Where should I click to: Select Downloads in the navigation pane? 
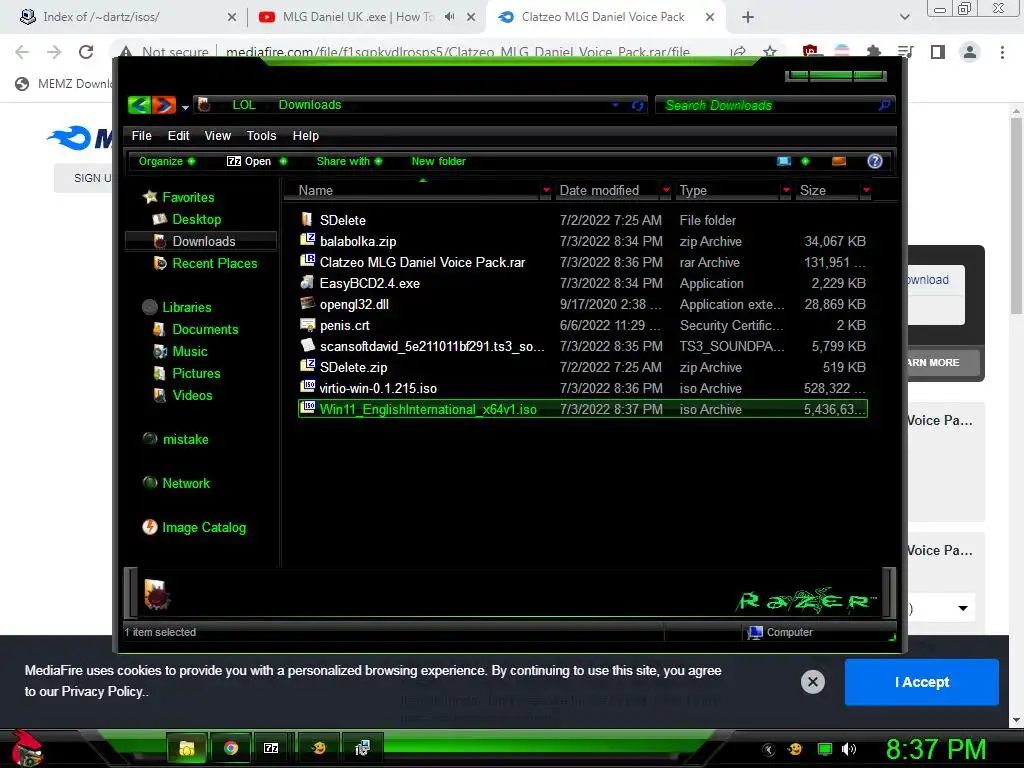coord(200,242)
